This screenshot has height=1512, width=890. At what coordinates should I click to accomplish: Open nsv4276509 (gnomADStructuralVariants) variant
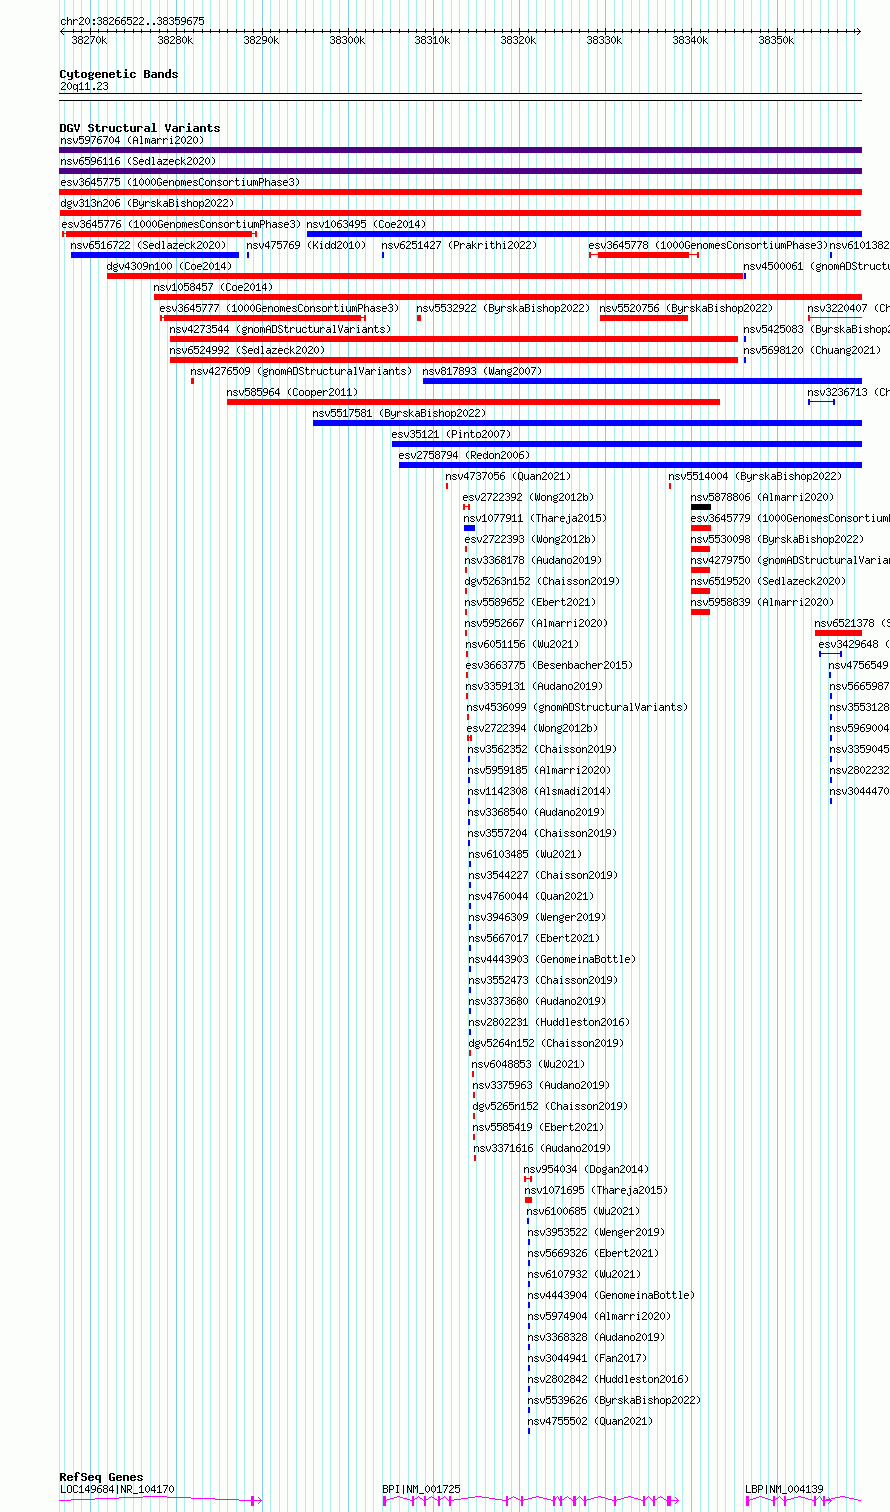[x=301, y=371]
